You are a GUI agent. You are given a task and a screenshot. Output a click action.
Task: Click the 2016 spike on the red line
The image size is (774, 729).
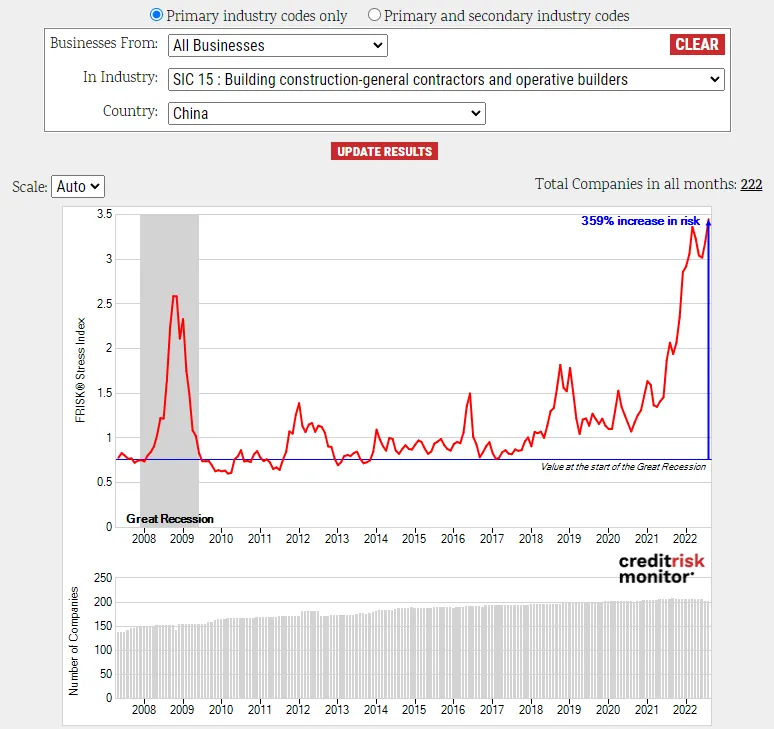click(x=469, y=394)
